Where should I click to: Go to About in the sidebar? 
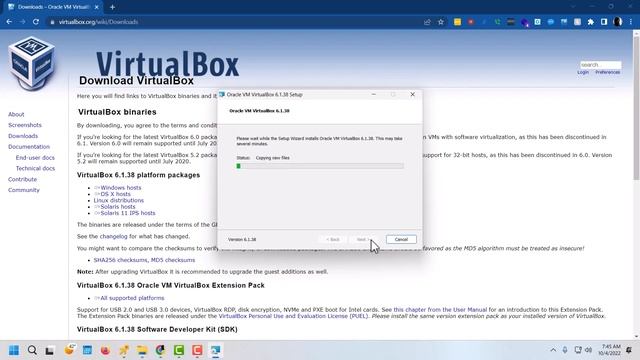[x=16, y=114]
